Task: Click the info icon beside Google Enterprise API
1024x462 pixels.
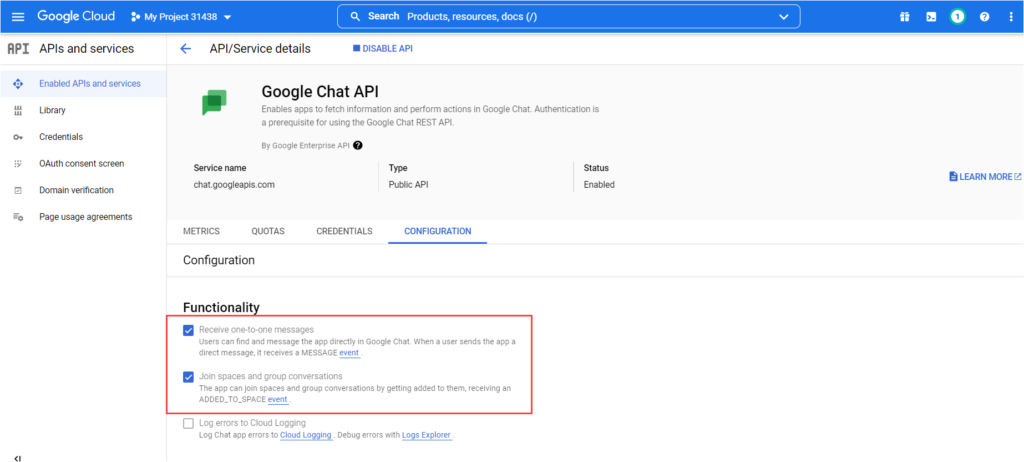Action: [358, 145]
